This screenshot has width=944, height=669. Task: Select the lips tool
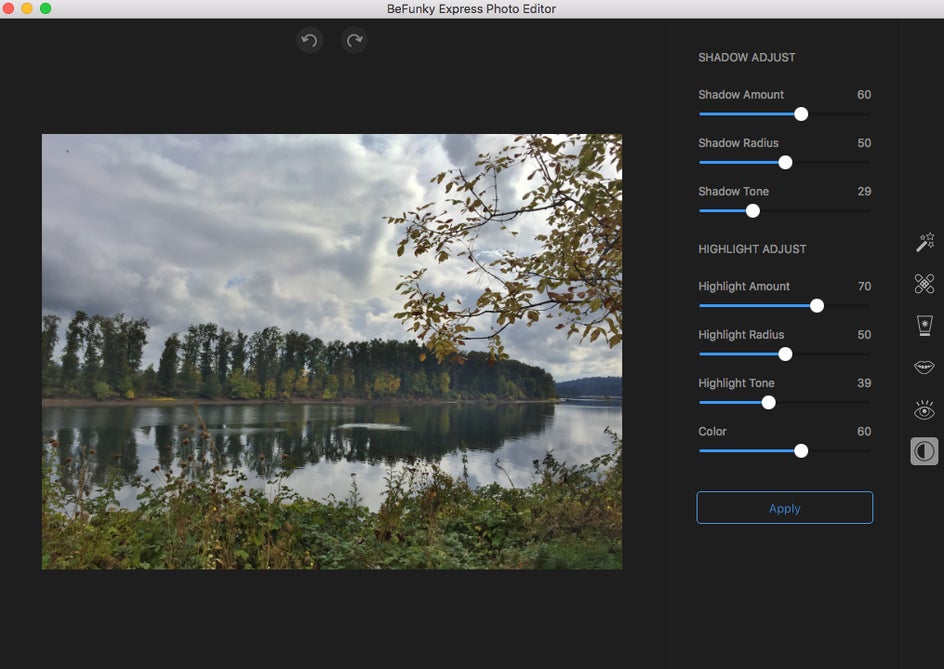coord(924,367)
